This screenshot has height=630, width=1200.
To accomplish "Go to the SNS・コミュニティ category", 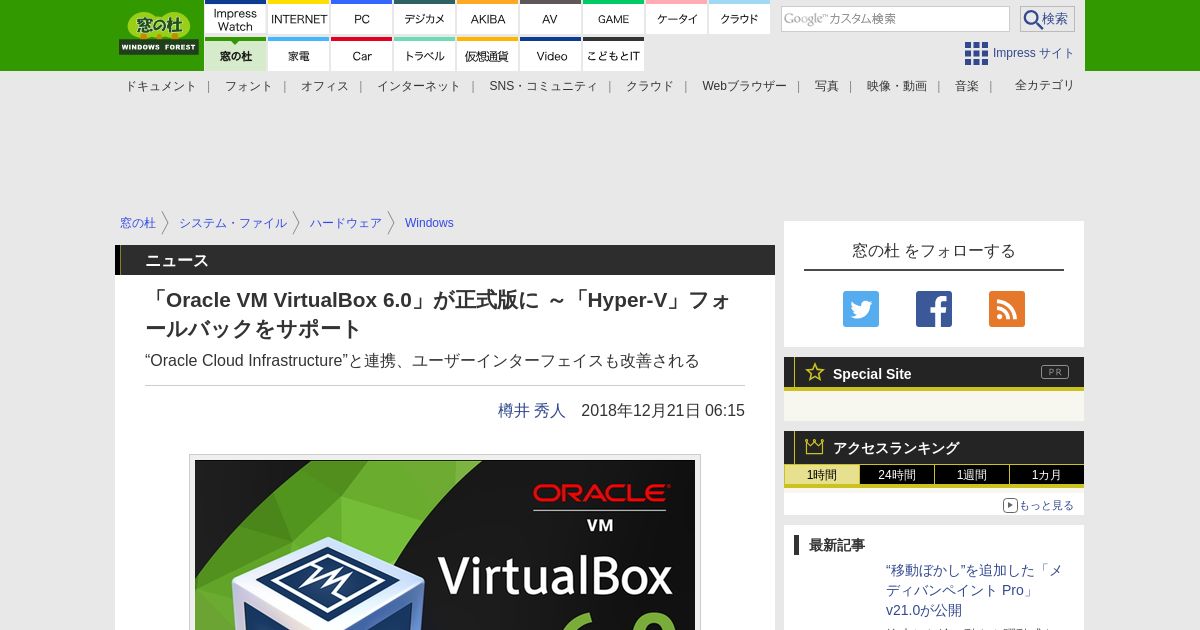I will [543, 86].
